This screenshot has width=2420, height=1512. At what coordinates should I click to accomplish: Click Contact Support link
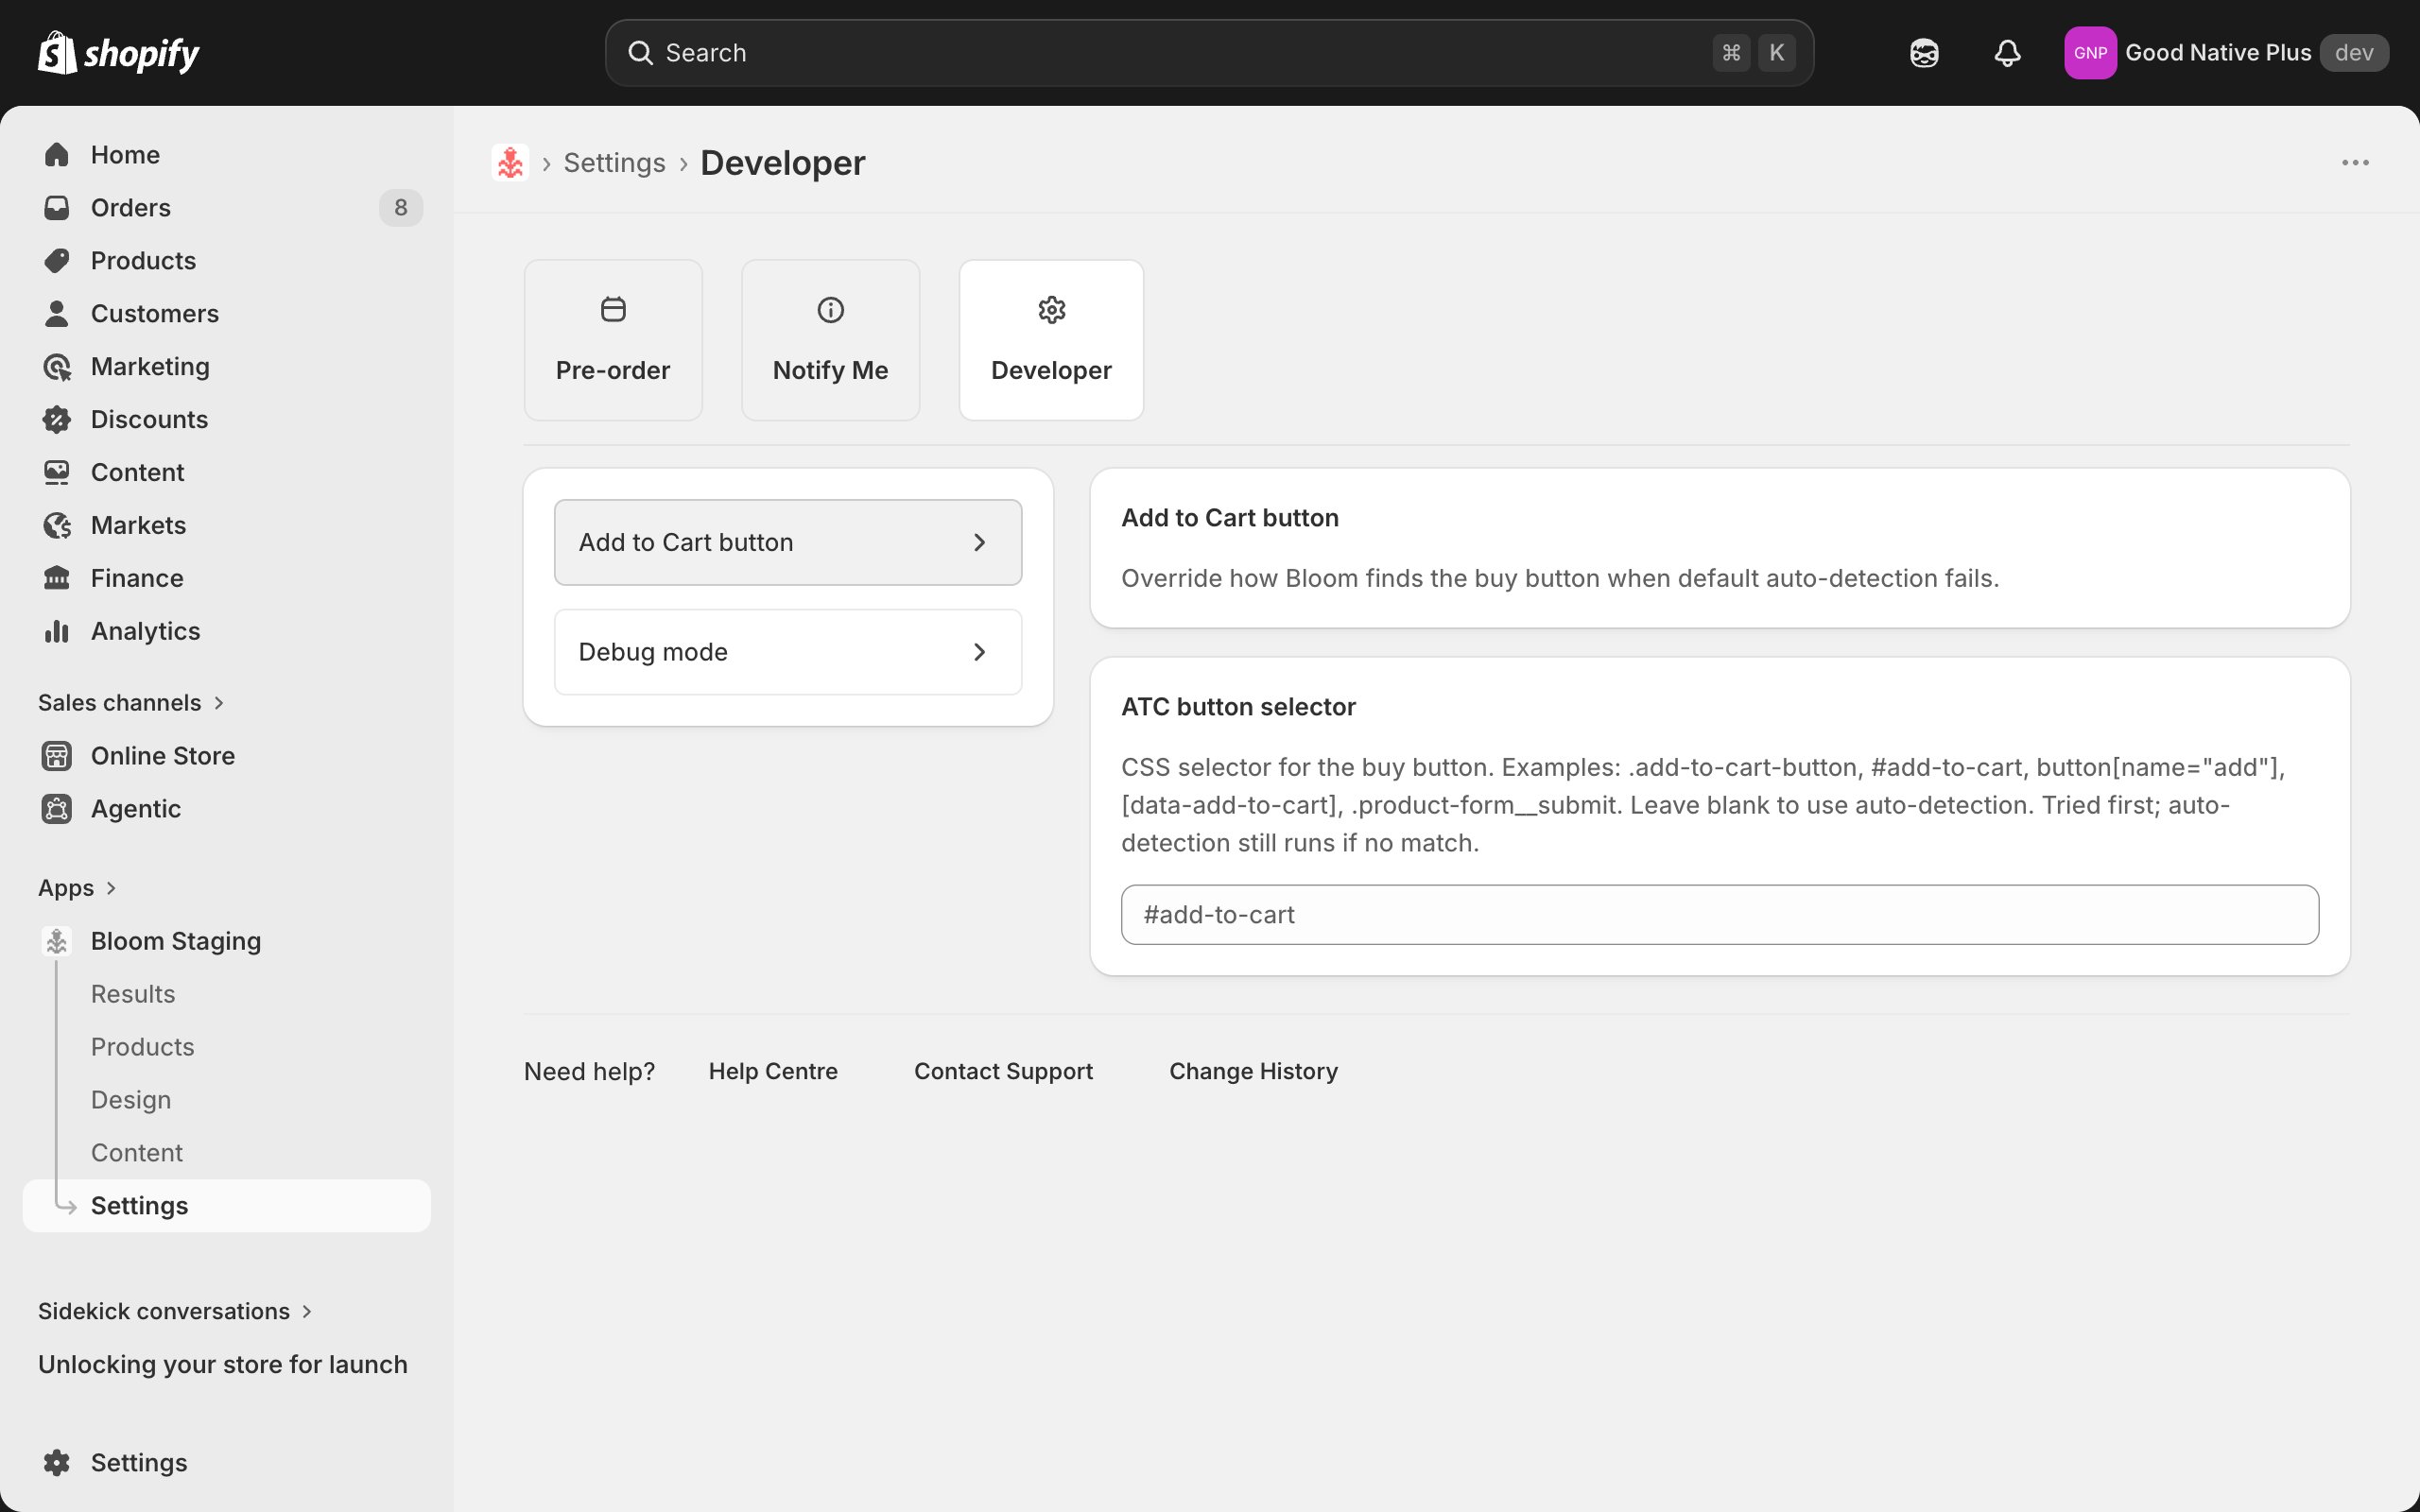[1003, 1071]
